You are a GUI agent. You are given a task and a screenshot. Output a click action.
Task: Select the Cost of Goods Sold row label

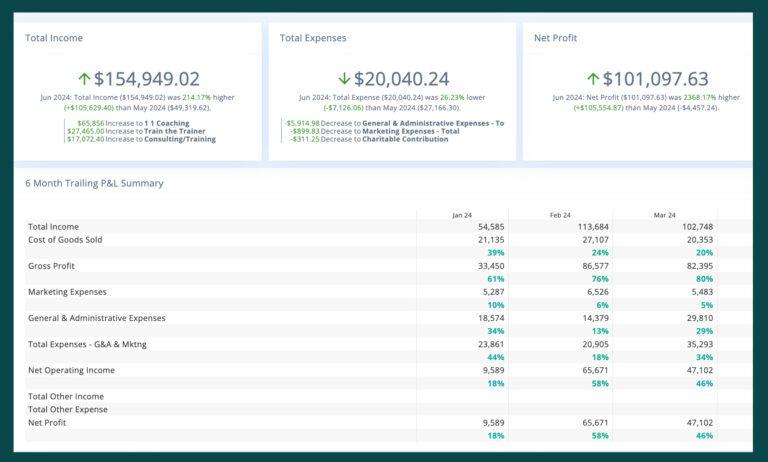tap(65, 240)
